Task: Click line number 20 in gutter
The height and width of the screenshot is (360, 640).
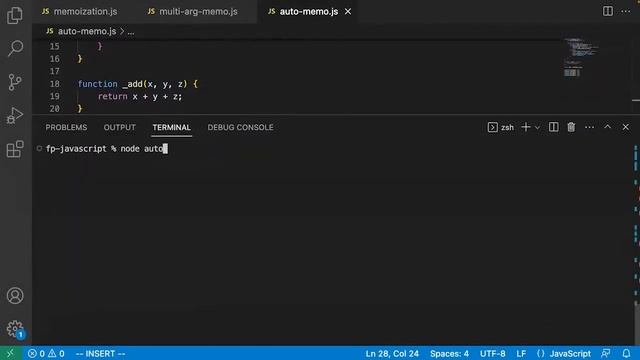Action: click(55, 109)
